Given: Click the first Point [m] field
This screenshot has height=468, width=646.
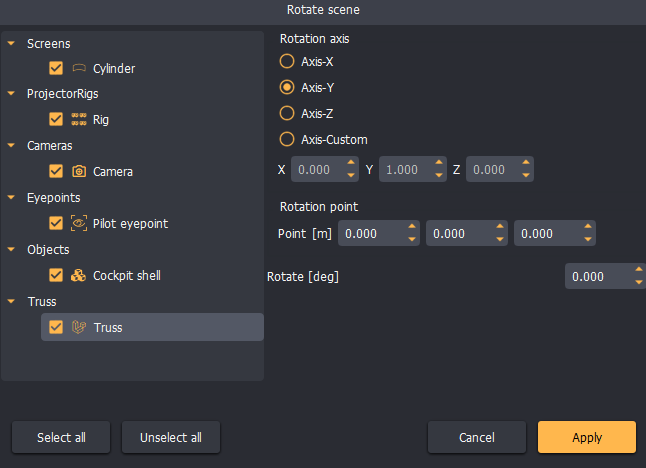Looking at the screenshot, I should click(379, 233).
